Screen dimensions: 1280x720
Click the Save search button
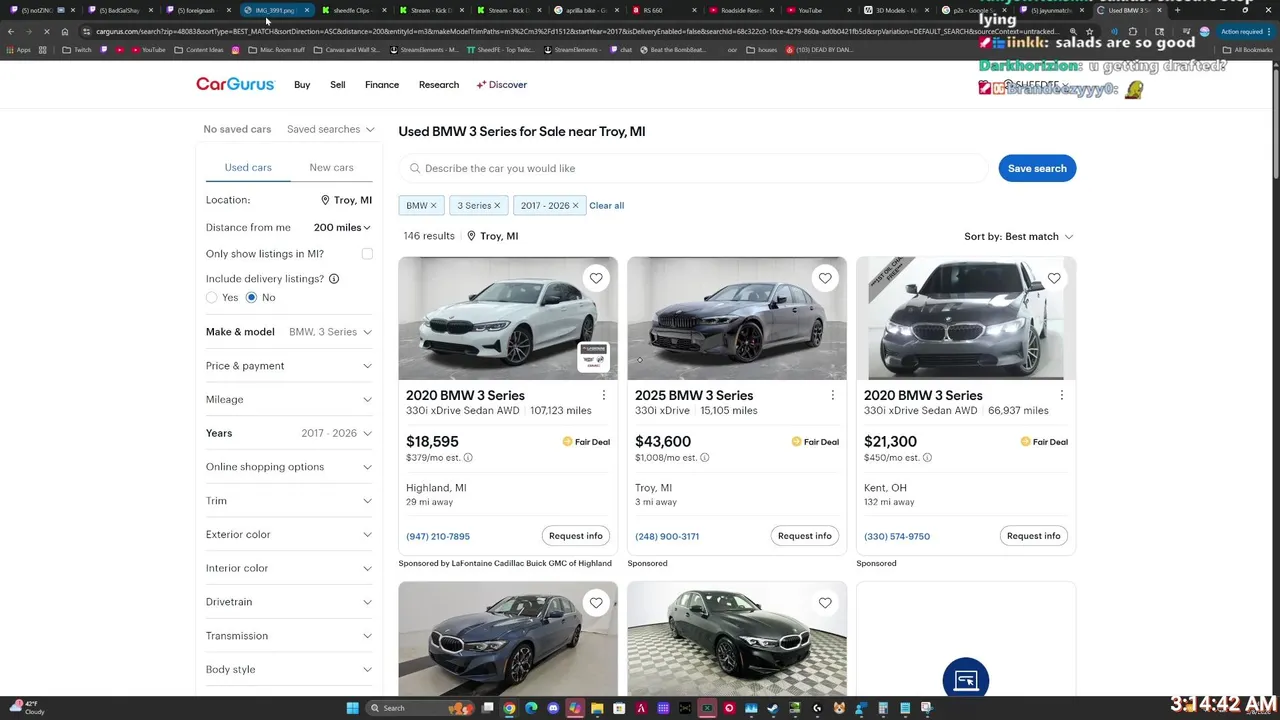coord(1037,168)
